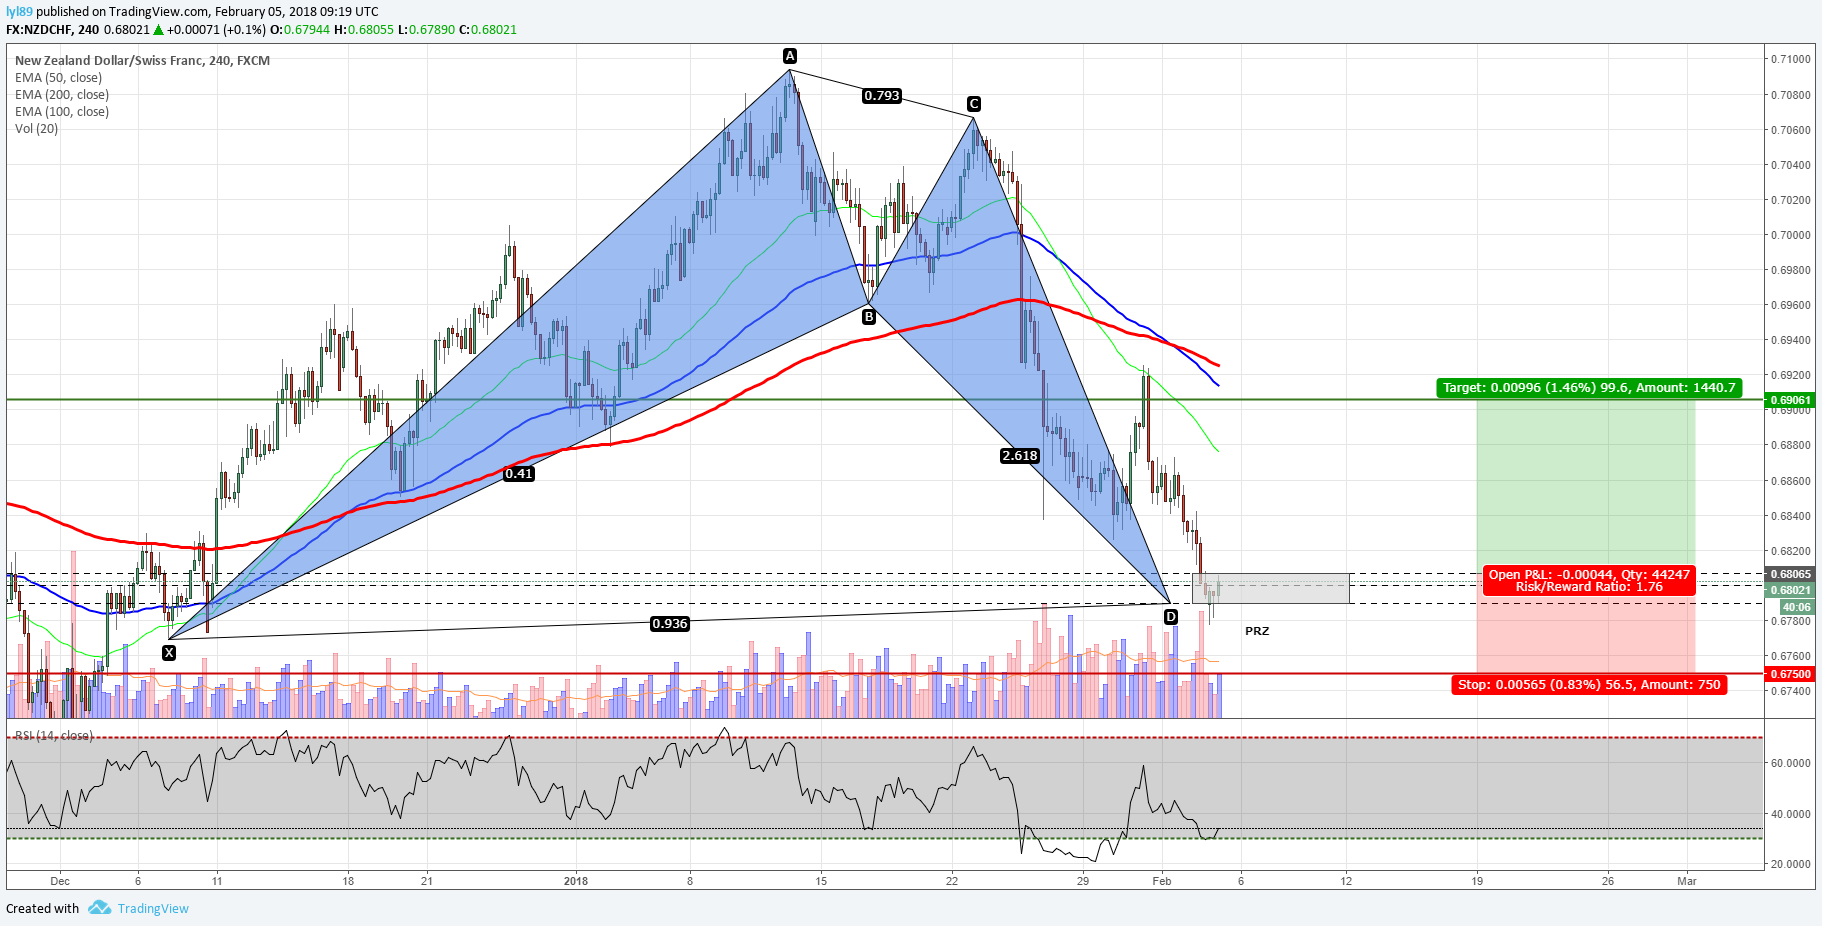Image resolution: width=1822 pixels, height=926 pixels.
Task: Click the 0.793 ratio label
Action: pyautogui.click(x=882, y=96)
